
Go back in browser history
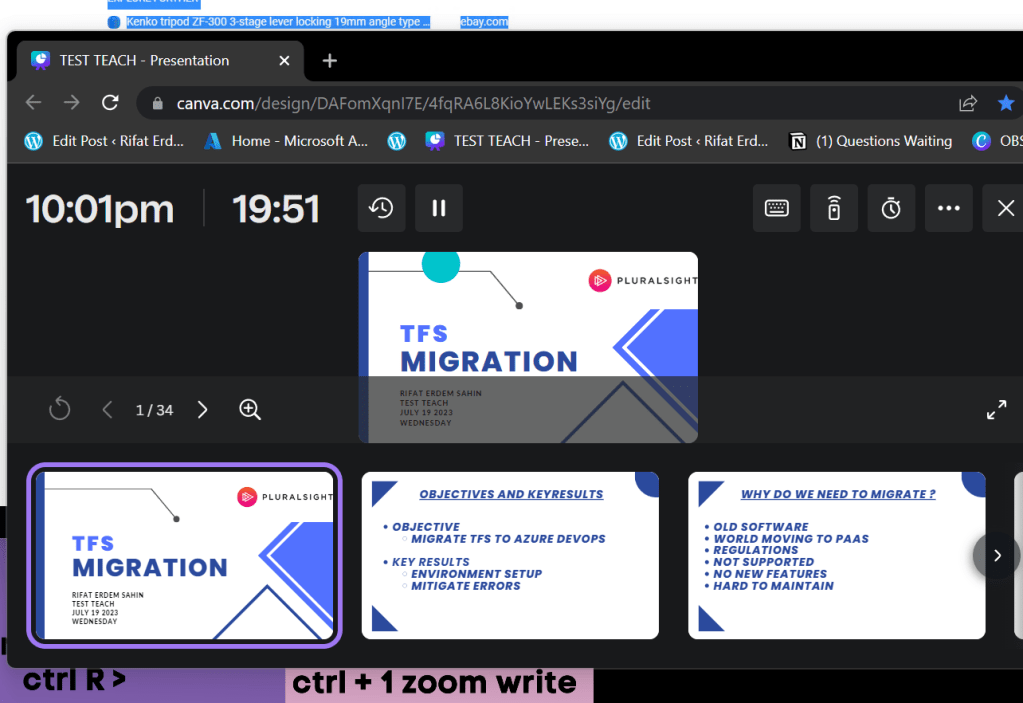(33, 103)
